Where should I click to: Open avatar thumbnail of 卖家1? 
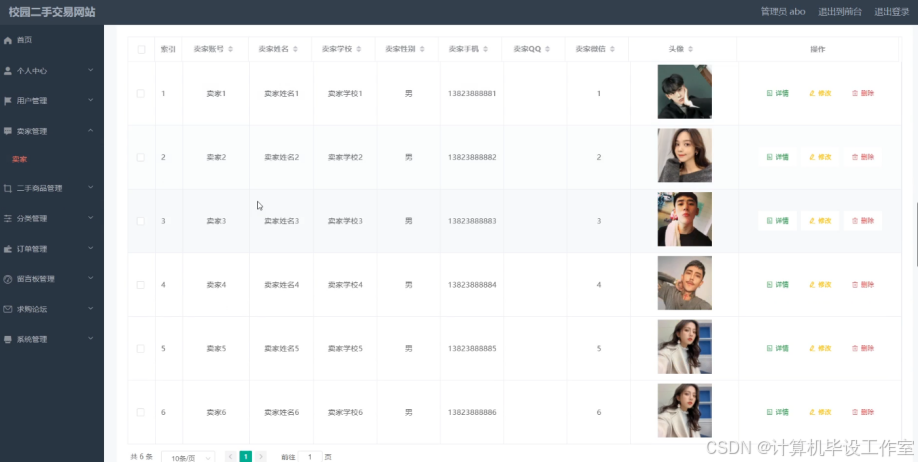pyautogui.click(x=684, y=92)
